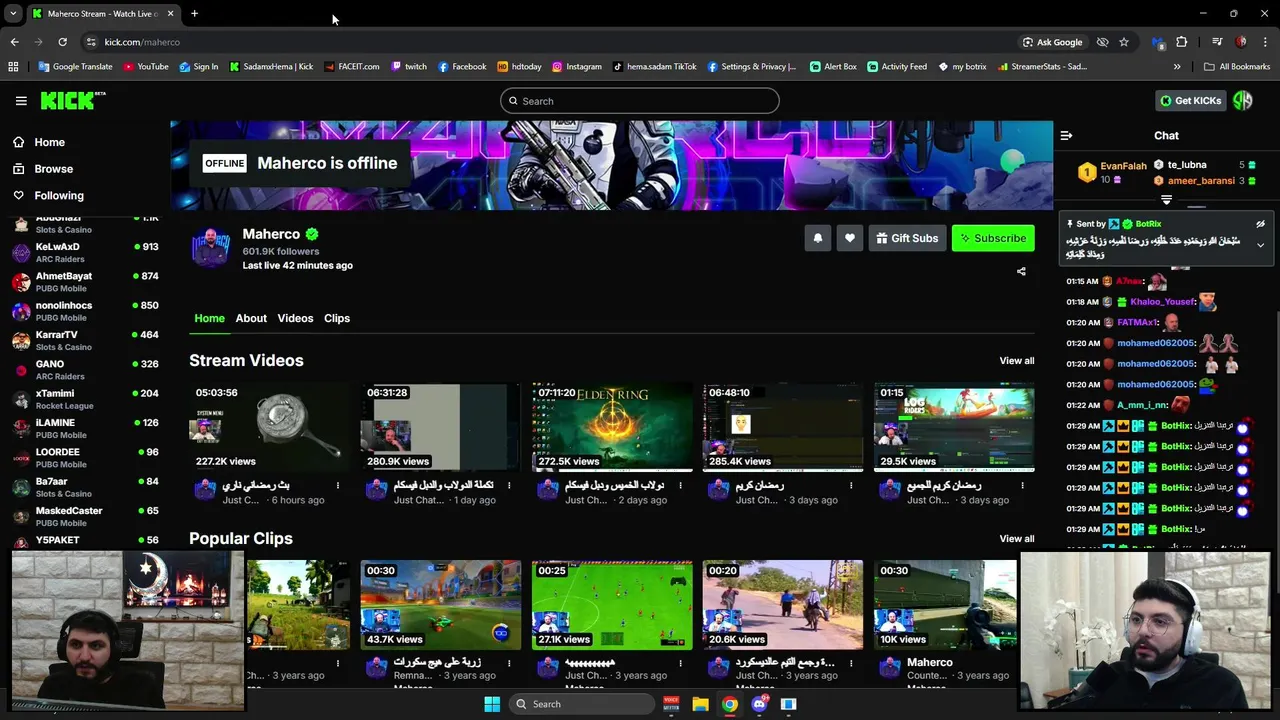Image resolution: width=1280 pixels, height=720 pixels.
Task: Open the twitch bookmark
Action: coord(409,67)
